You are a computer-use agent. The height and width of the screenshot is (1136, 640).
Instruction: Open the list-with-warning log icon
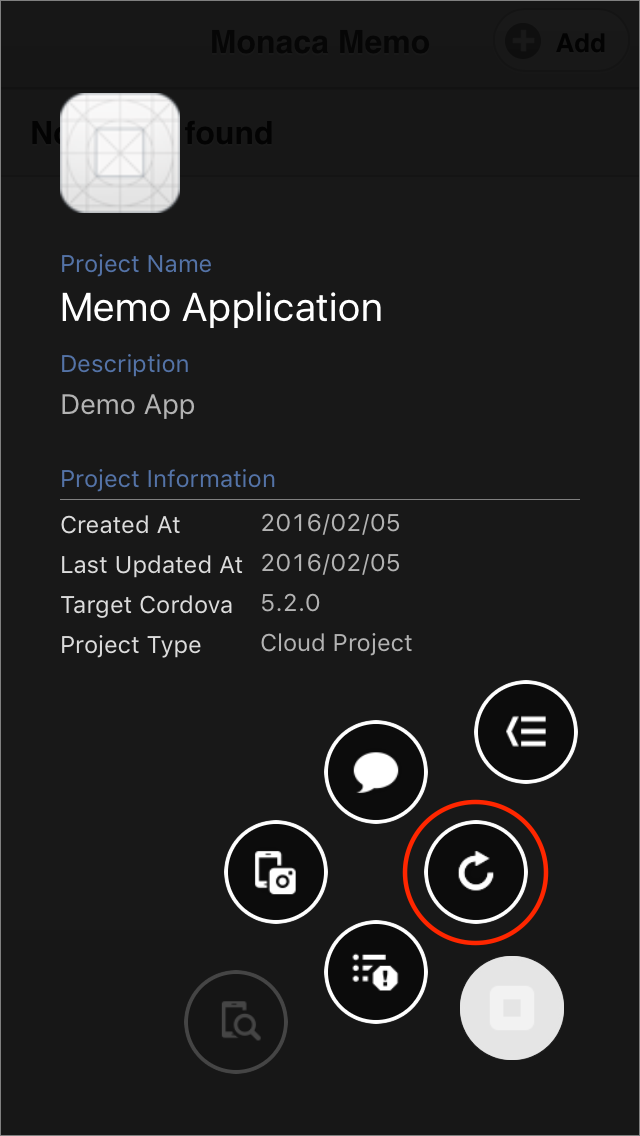pyautogui.click(x=376, y=971)
